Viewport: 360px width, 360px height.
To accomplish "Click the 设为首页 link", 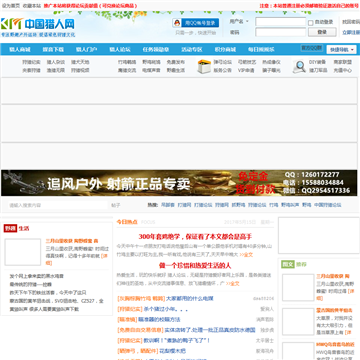I will 11,6.
